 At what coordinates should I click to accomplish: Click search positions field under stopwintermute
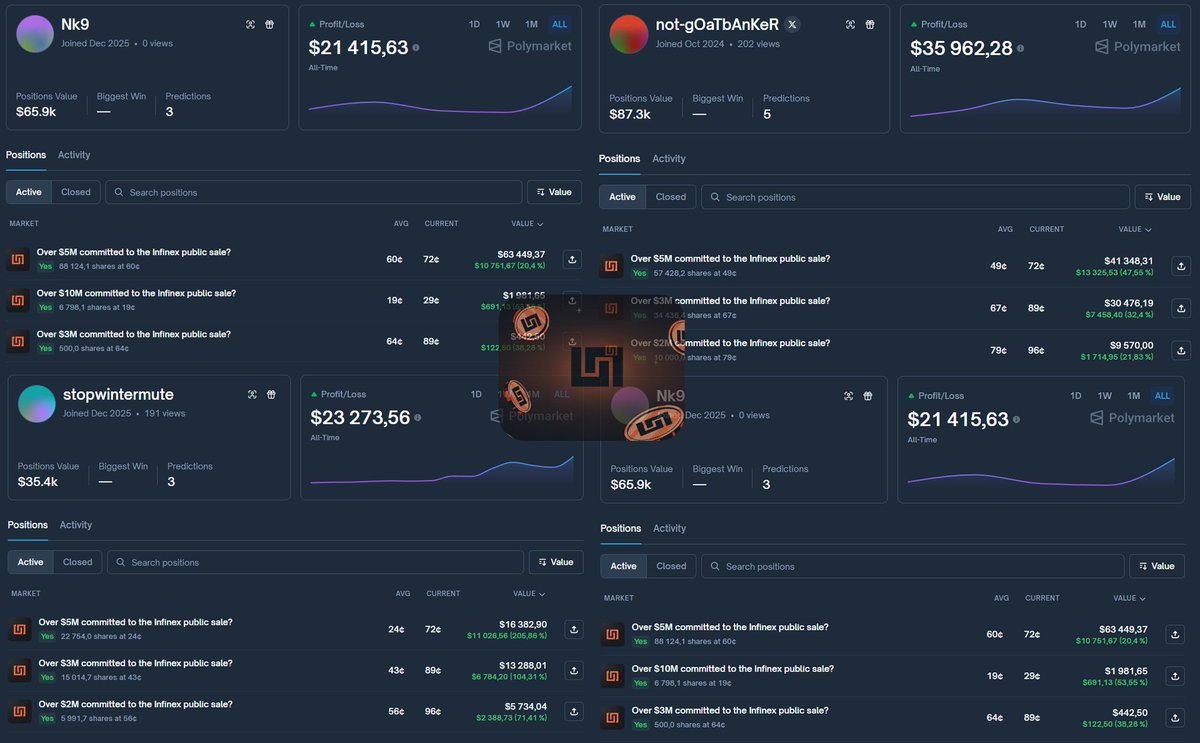coord(315,562)
